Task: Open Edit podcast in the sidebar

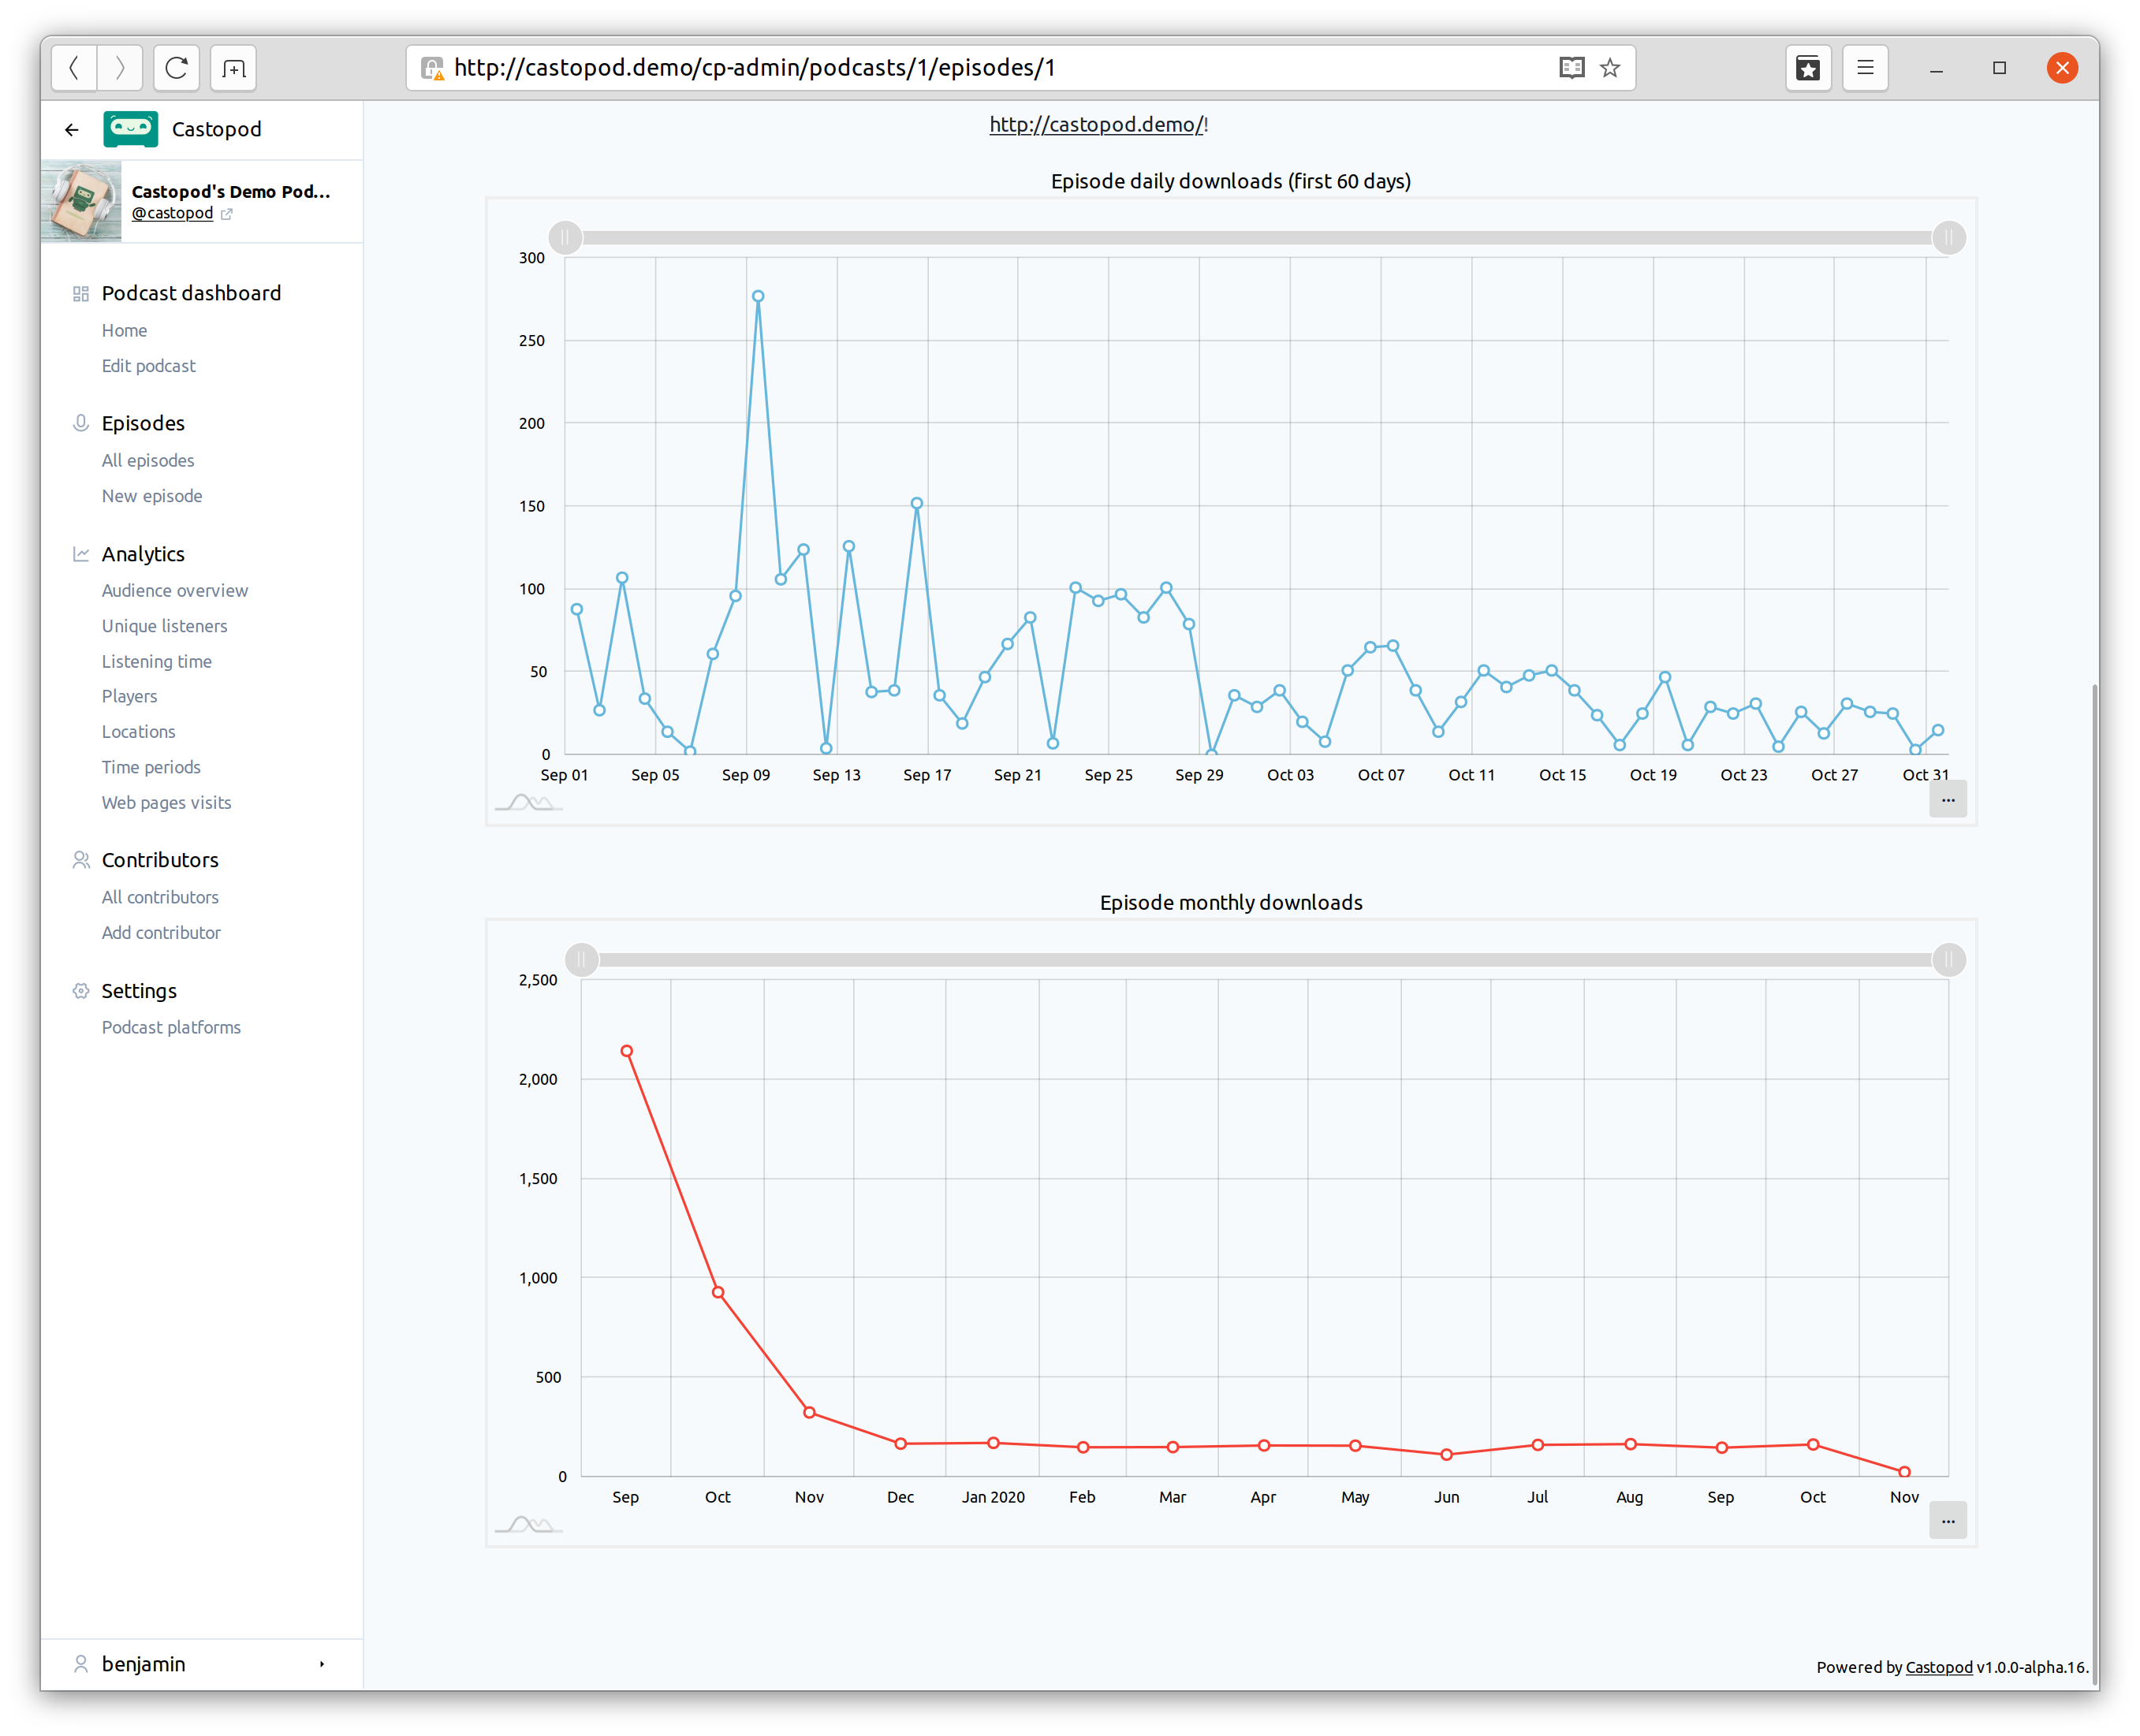Action: pos(148,366)
